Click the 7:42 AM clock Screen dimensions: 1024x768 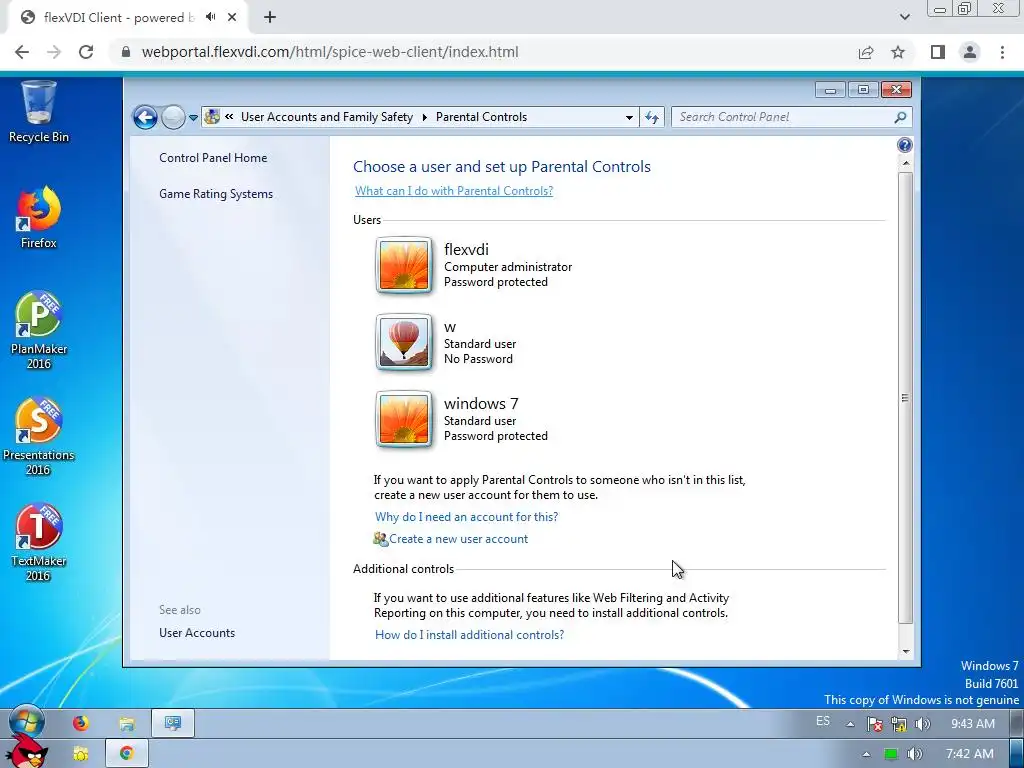(x=970, y=754)
